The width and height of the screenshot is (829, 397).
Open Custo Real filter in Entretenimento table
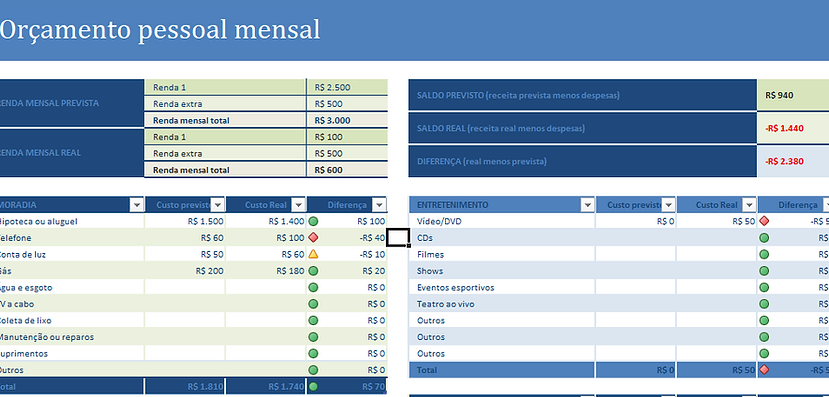[x=750, y=205]
